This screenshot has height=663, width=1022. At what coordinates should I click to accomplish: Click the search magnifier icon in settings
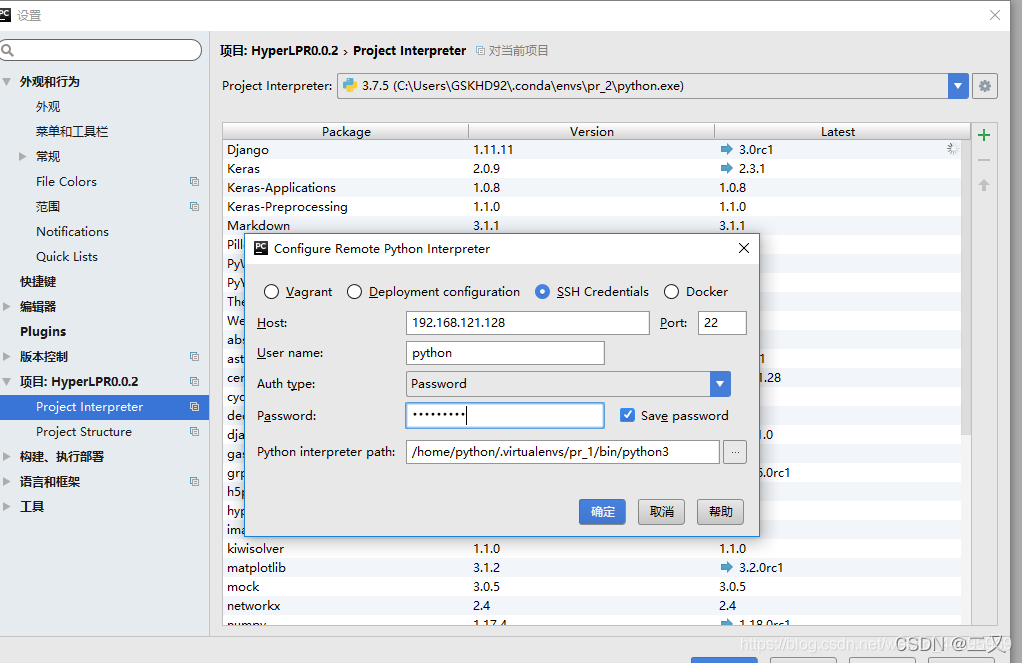[x=8, y=50]
